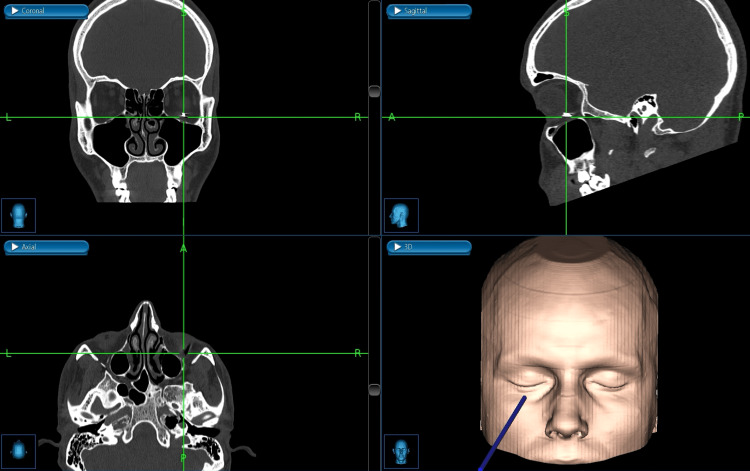Expand the Coronal view dropdown
The height and width of the screenshot is (471, 750).
pos(46,11)
